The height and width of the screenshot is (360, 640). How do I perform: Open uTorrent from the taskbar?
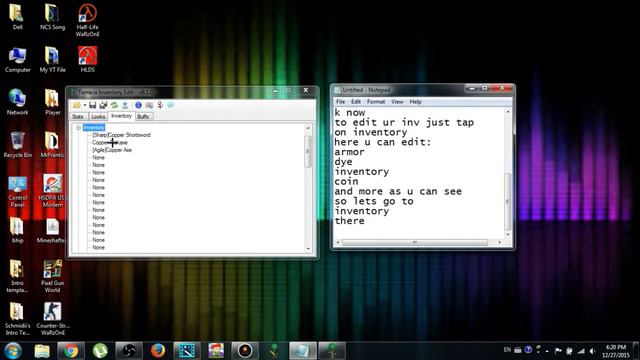100,351
